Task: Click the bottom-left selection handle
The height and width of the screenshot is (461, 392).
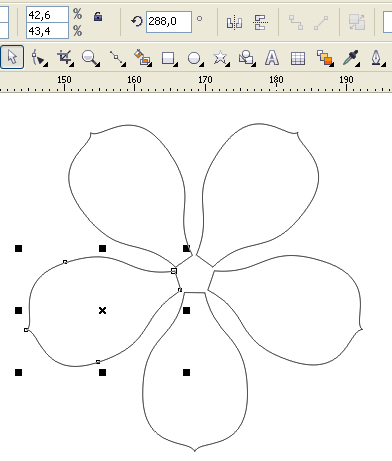Action: coord(19,372)
